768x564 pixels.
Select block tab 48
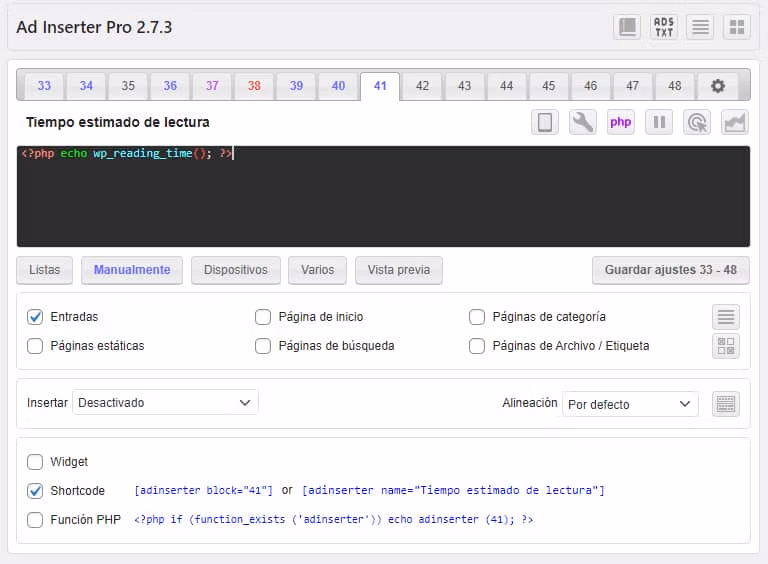pyautogui.click(x=674, y=86)
